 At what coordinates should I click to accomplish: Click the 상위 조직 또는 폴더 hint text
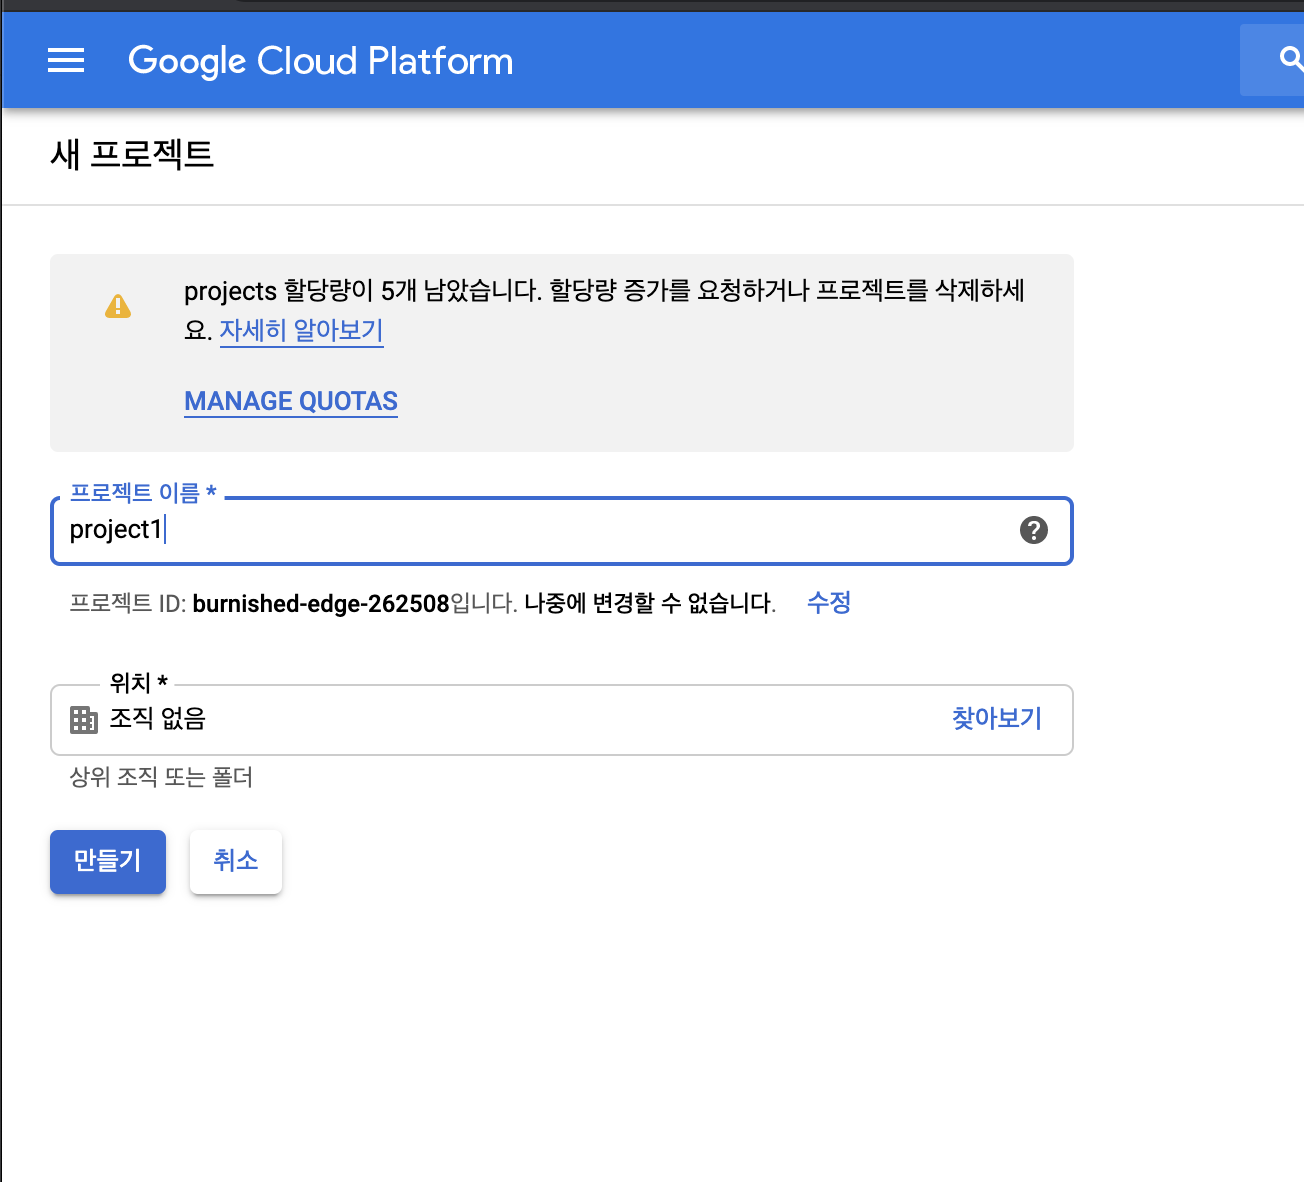point(161,777)
